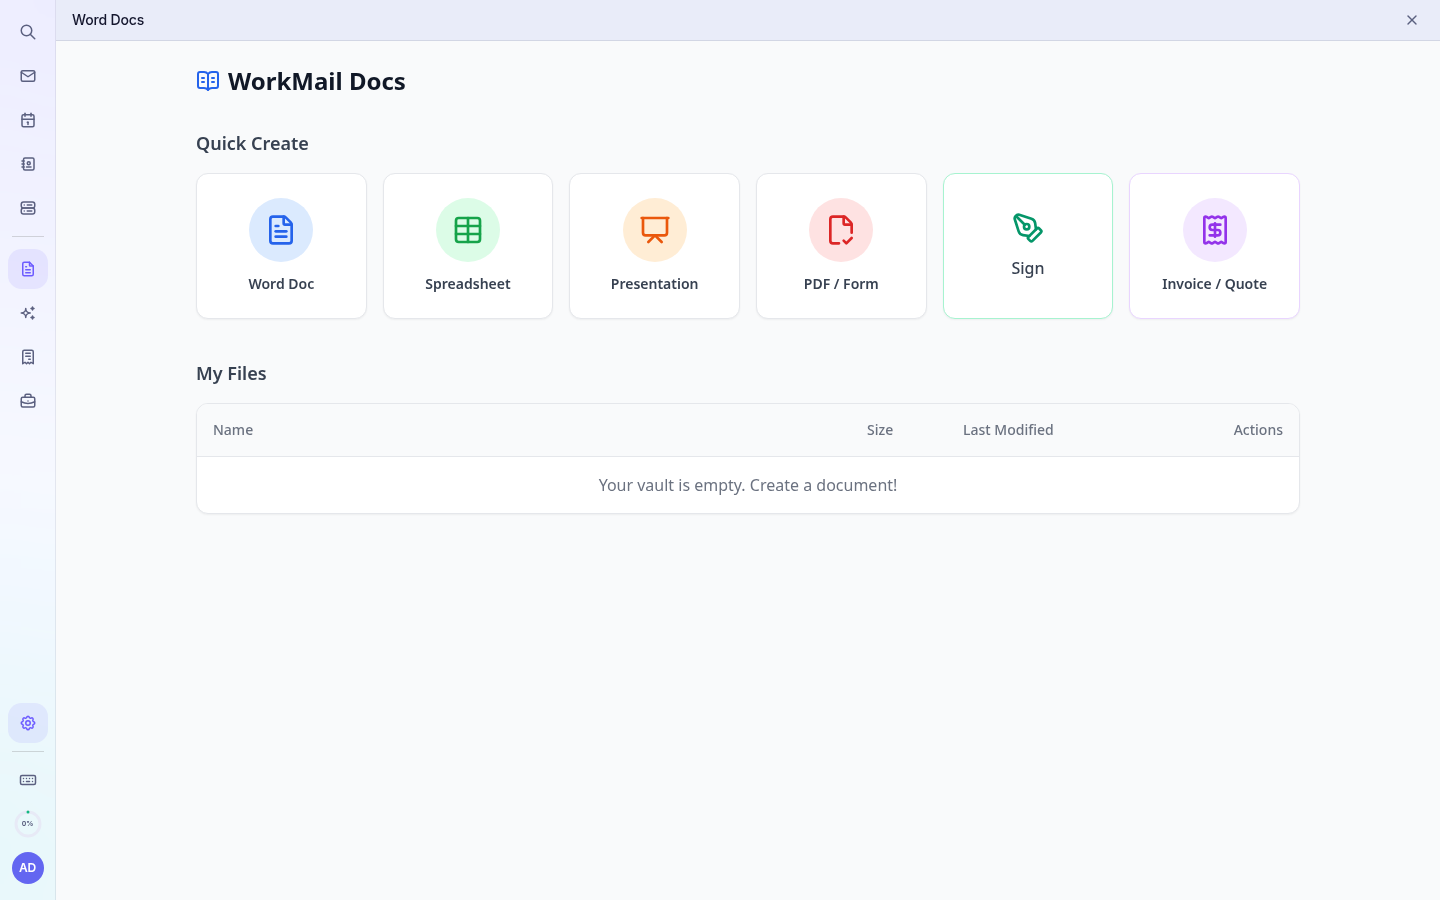Open the mail envelope icon
The image size is (1440, 900).
coord(28,76)
